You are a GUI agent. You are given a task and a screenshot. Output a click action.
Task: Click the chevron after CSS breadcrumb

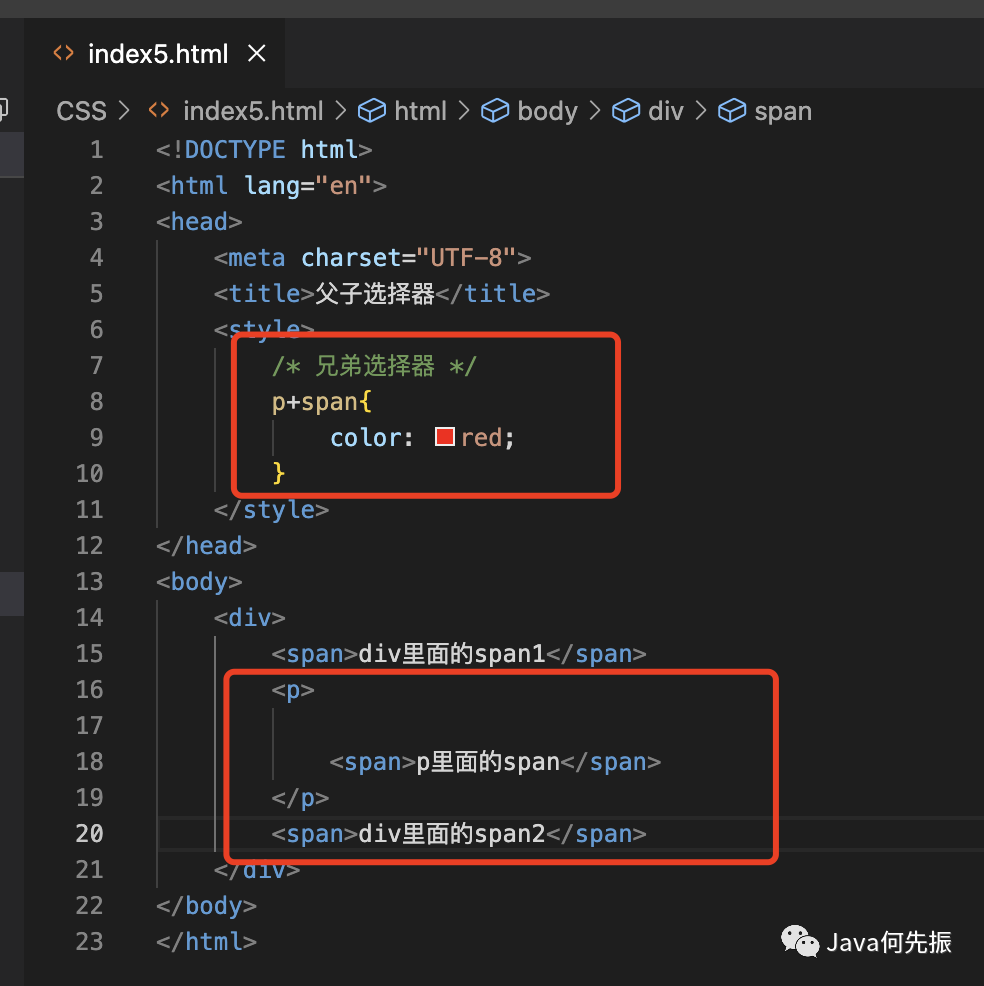point(124,111)
